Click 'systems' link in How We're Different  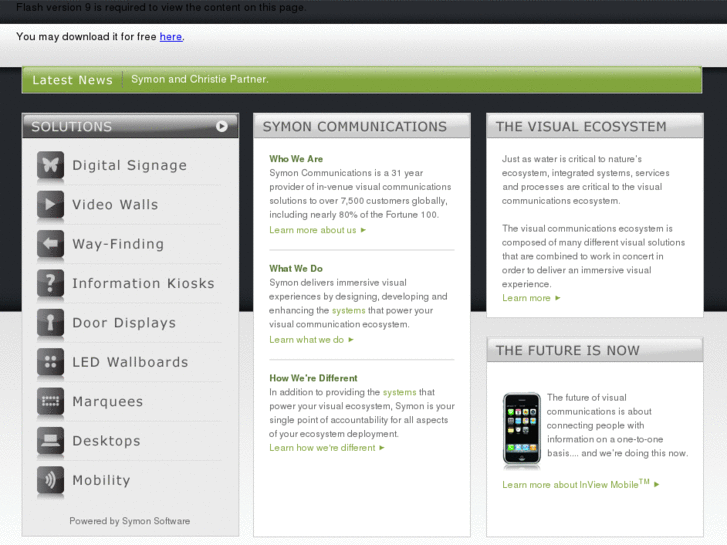point(400,392)
